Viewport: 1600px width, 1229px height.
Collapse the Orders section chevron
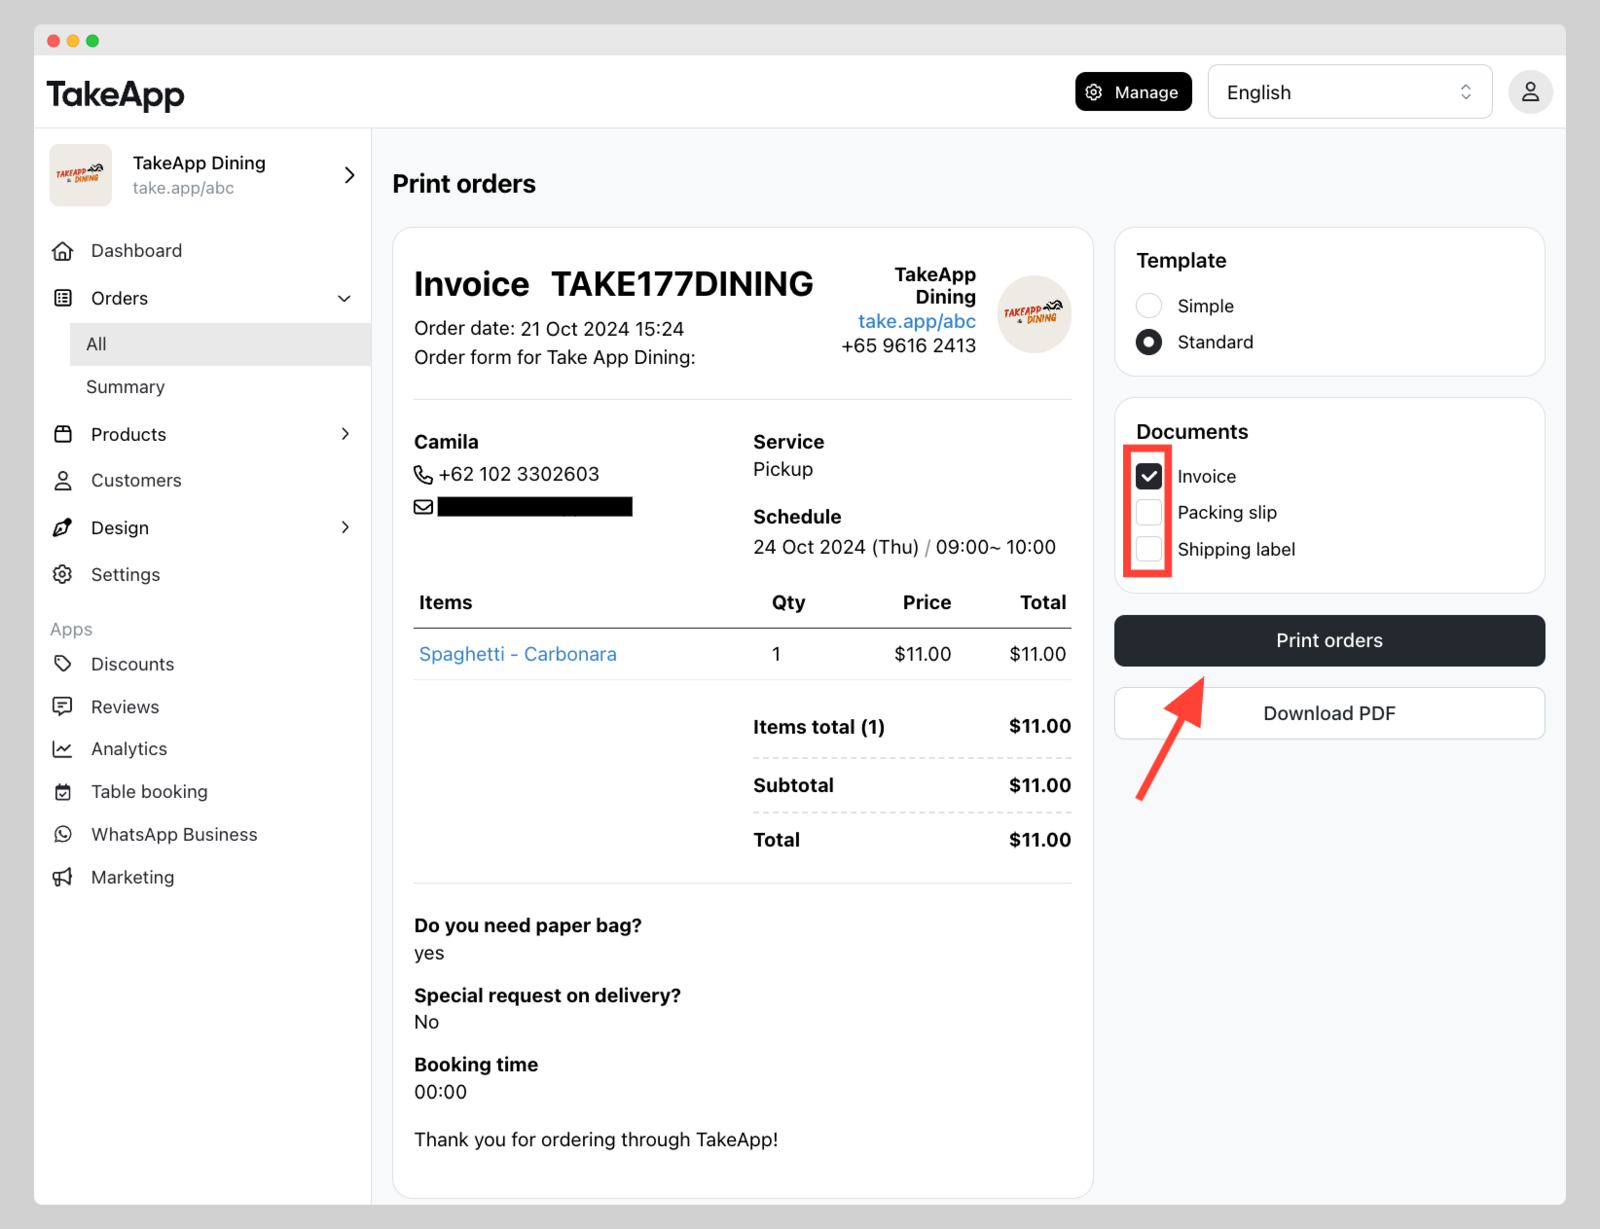(344, 298)
